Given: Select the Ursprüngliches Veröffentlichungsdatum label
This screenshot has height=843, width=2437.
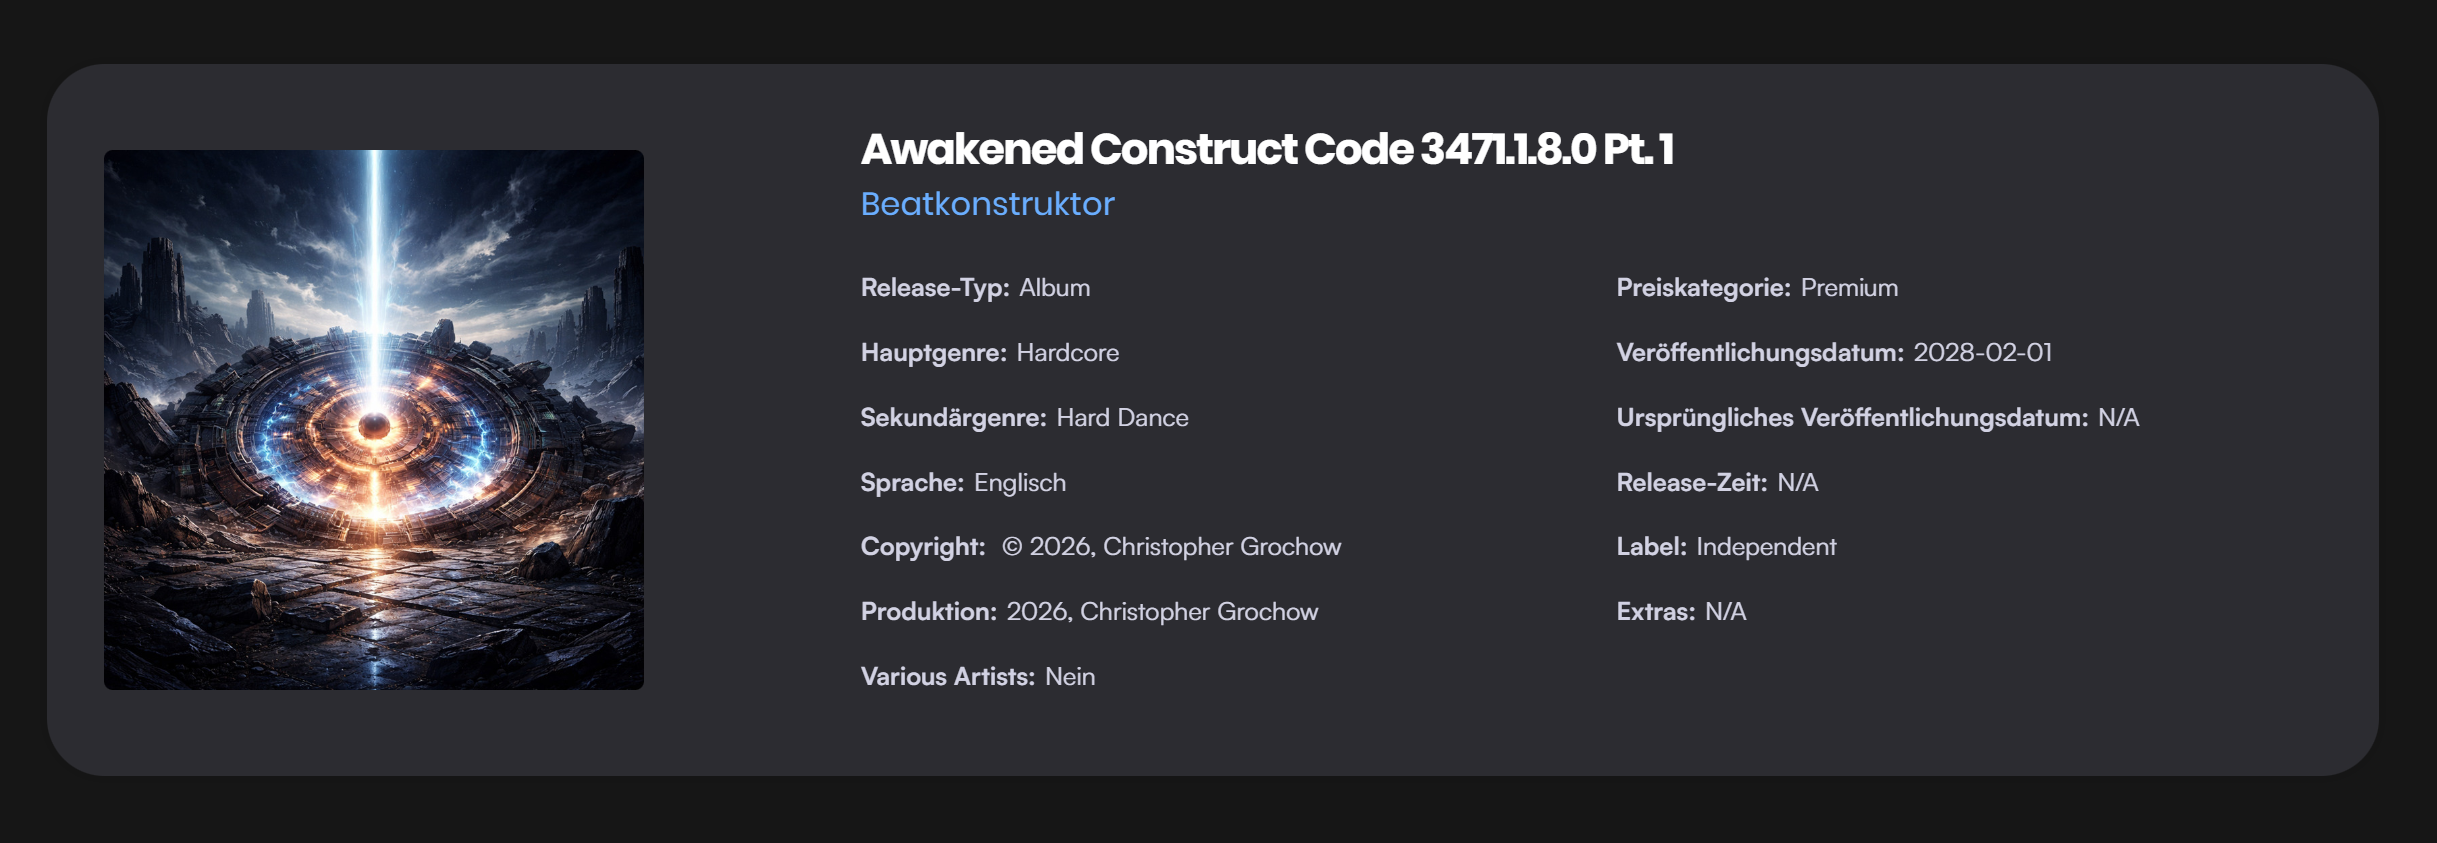Looking at the screenshot, I should tap(1852, 418).
